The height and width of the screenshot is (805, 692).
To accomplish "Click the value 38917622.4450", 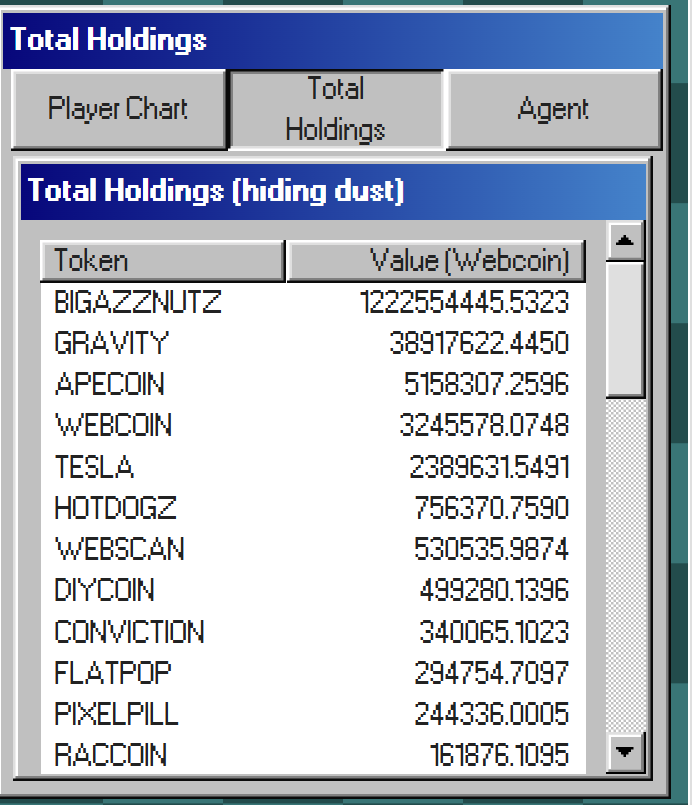I will point(479,343).
